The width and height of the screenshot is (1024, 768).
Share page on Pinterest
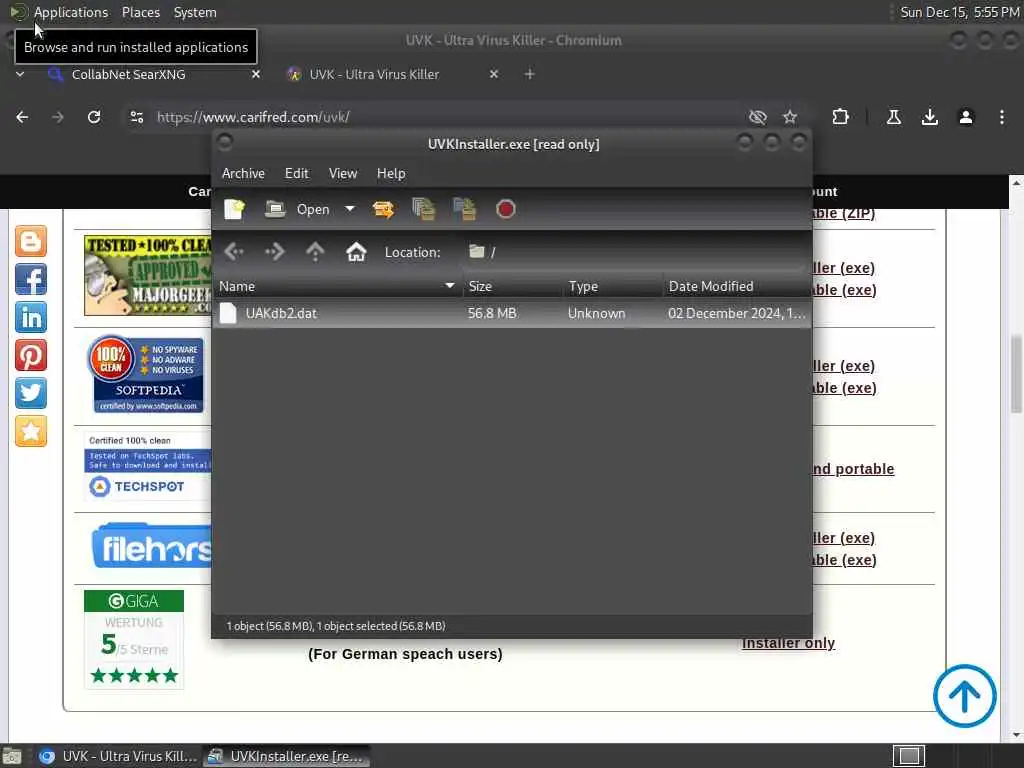pos(31,355)
